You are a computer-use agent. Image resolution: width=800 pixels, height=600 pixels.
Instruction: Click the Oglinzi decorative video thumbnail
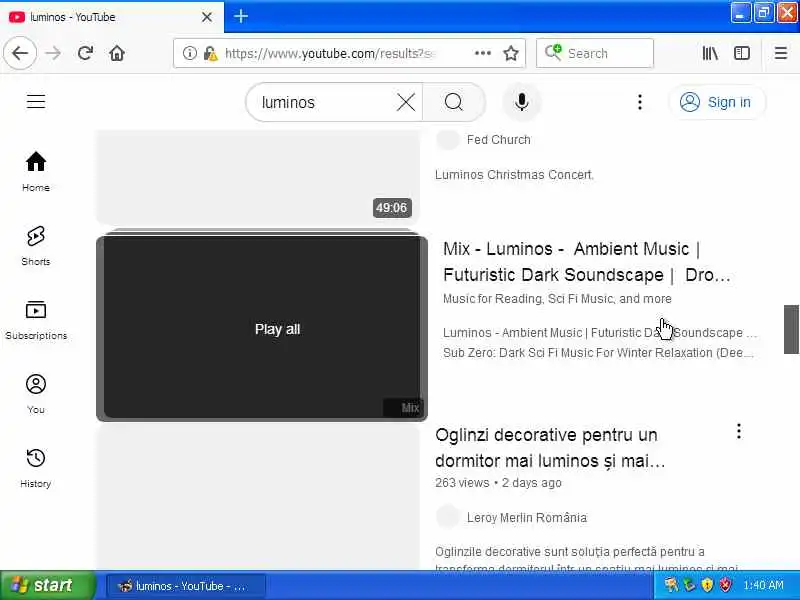[x=258, y=497]
